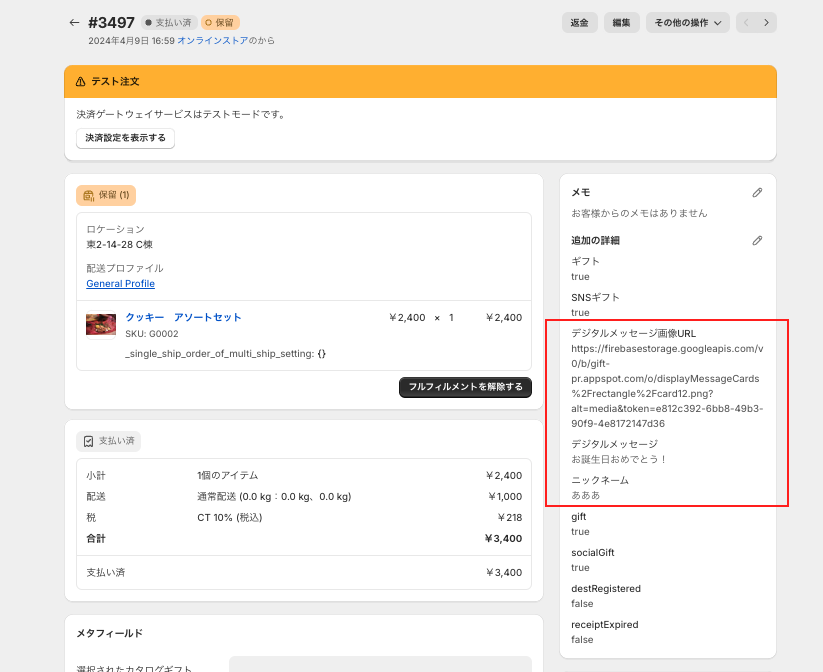Click the 支払い済 card badge icon
The height and width of the screenshot is (672, 823).
click(x=89, y=441)
